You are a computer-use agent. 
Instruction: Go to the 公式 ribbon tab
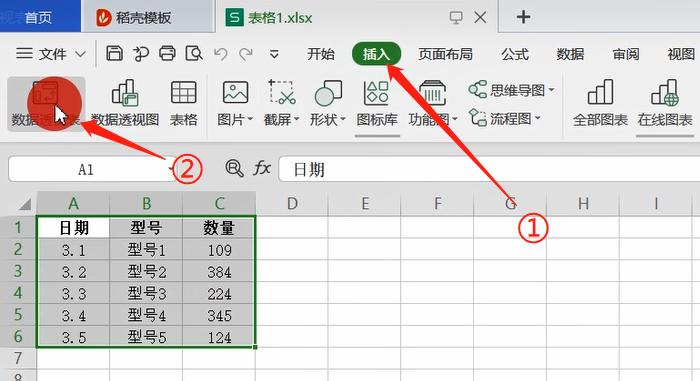515,54
